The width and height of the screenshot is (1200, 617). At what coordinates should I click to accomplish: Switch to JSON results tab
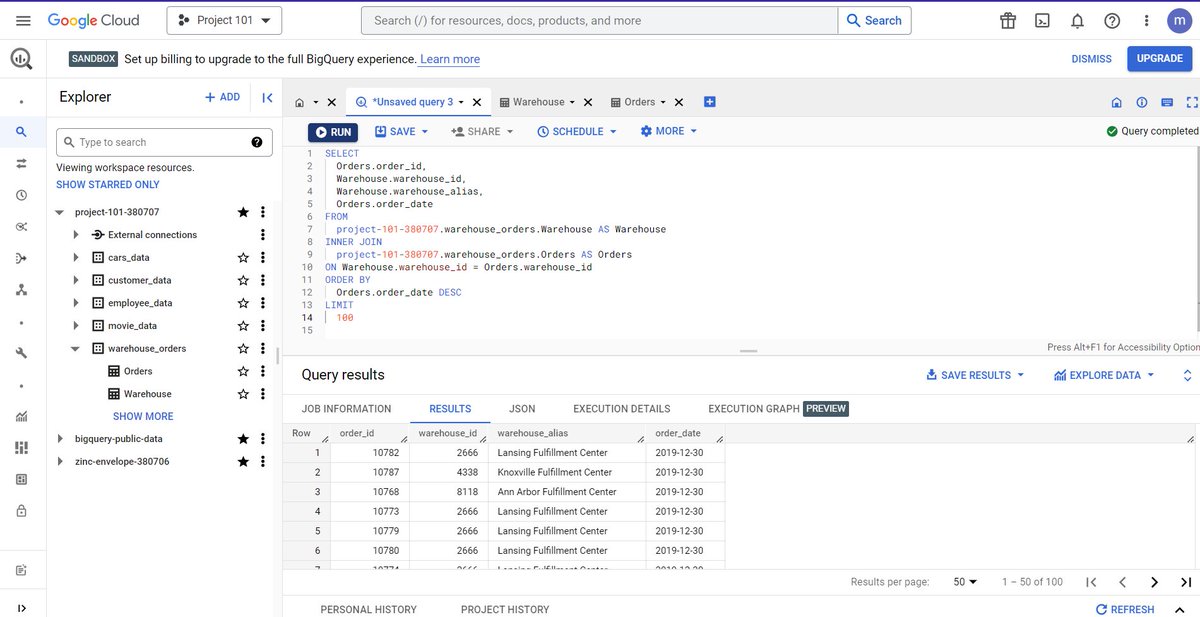522,409
